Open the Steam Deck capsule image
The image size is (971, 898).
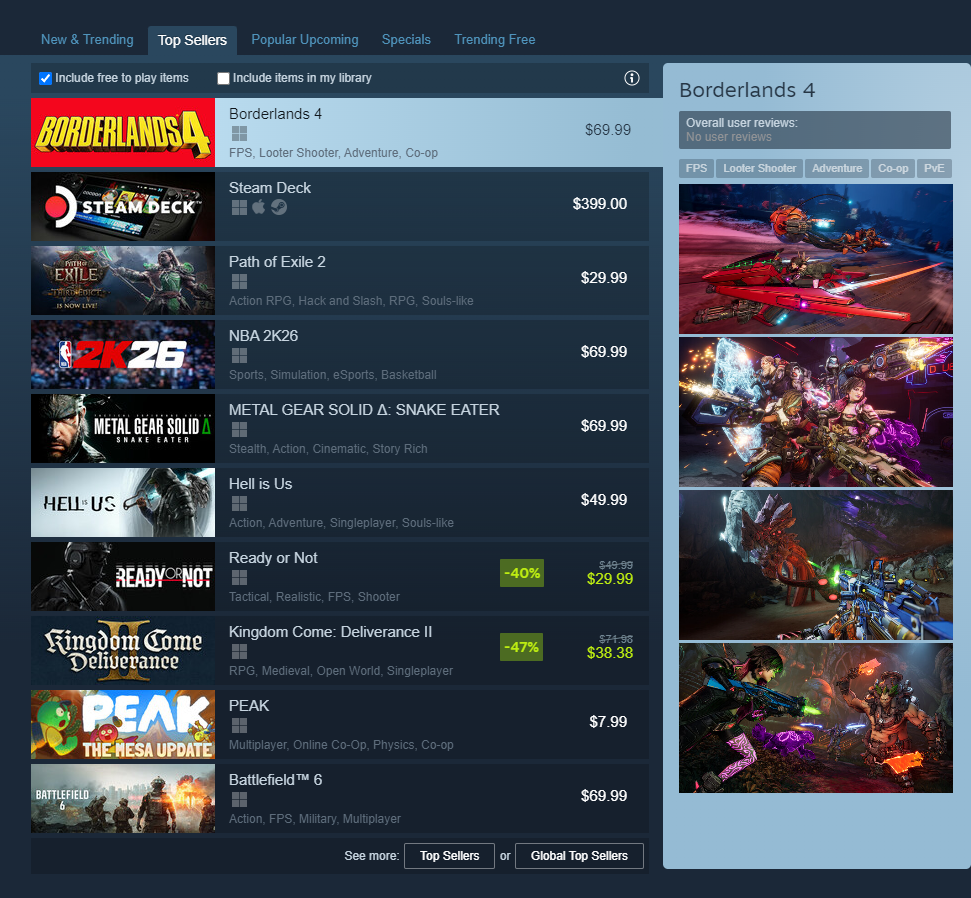123,206
